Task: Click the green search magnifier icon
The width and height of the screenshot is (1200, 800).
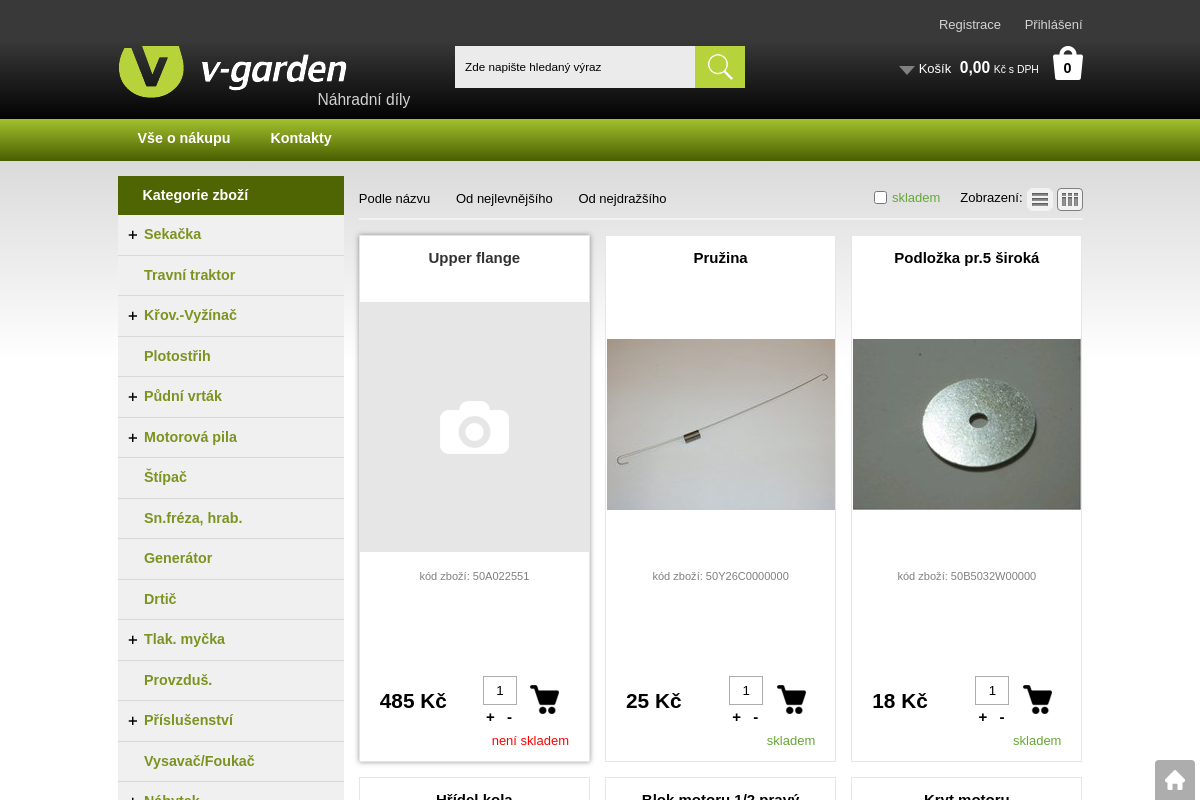Action: point(719,66)
